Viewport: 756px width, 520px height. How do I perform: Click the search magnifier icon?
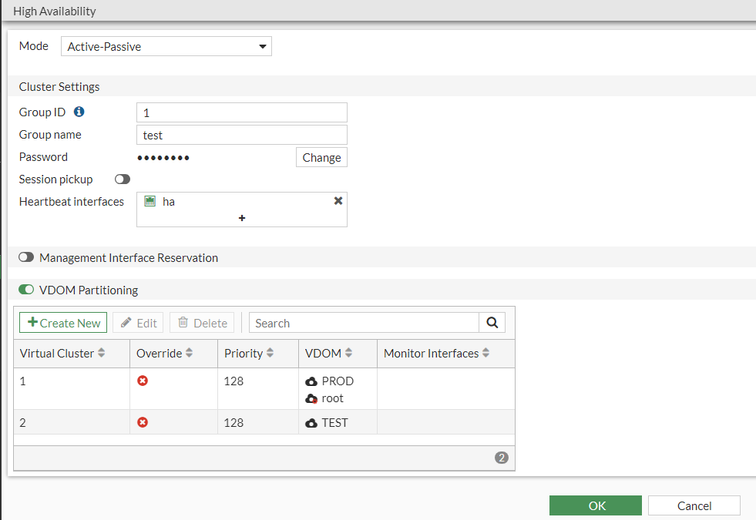point(492,323)
